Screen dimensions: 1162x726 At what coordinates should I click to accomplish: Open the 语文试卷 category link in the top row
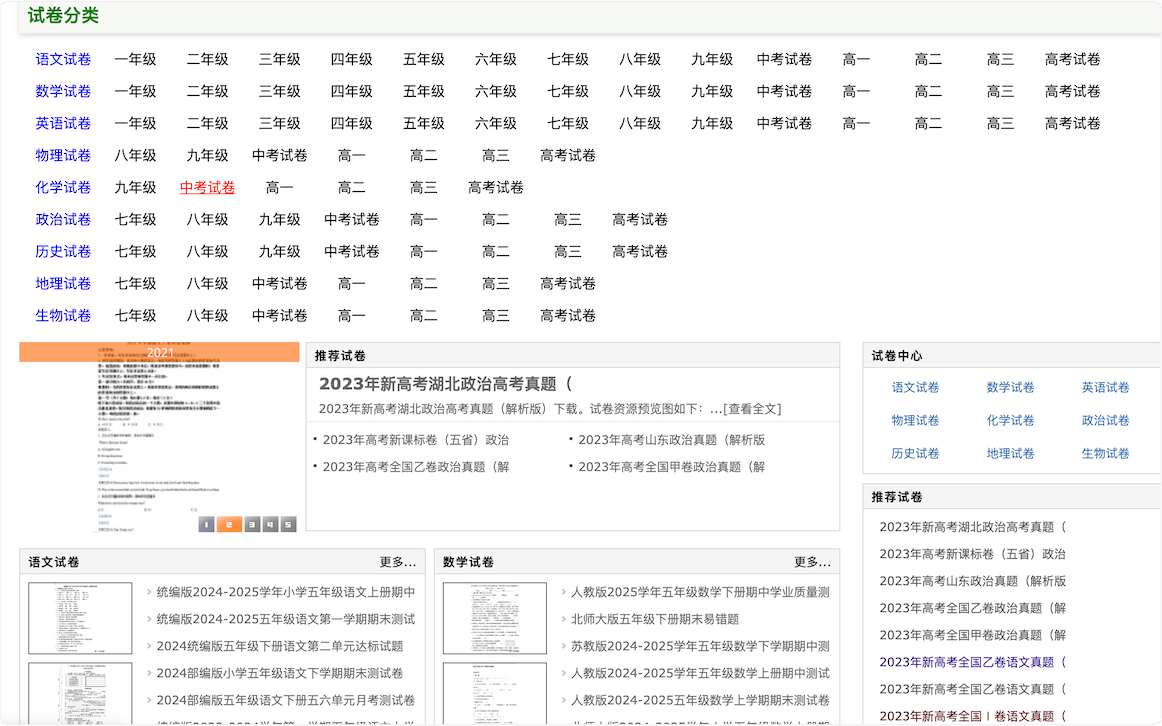(63, 59)
